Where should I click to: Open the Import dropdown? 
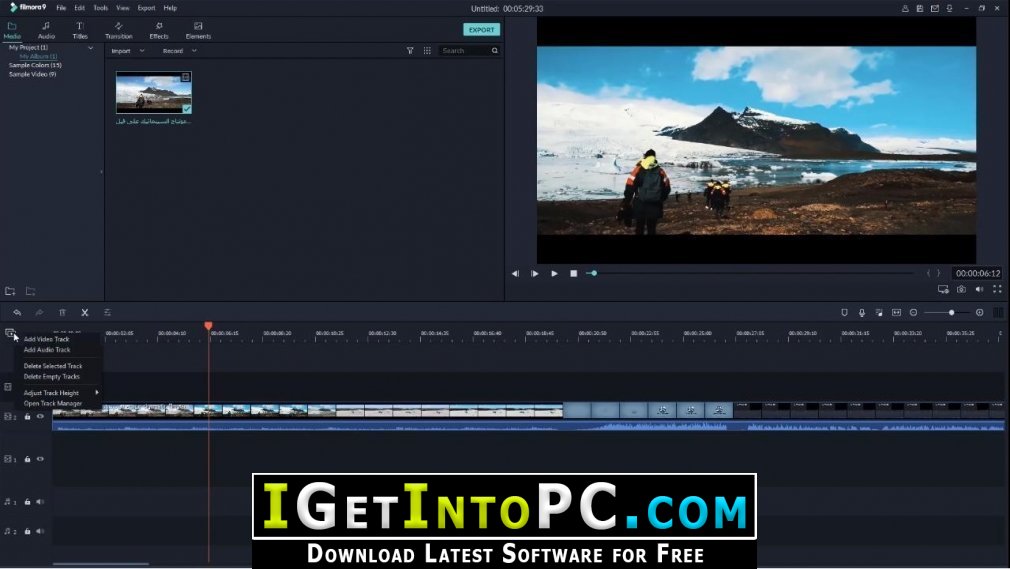pyautogui.click(x=128, y=51)
